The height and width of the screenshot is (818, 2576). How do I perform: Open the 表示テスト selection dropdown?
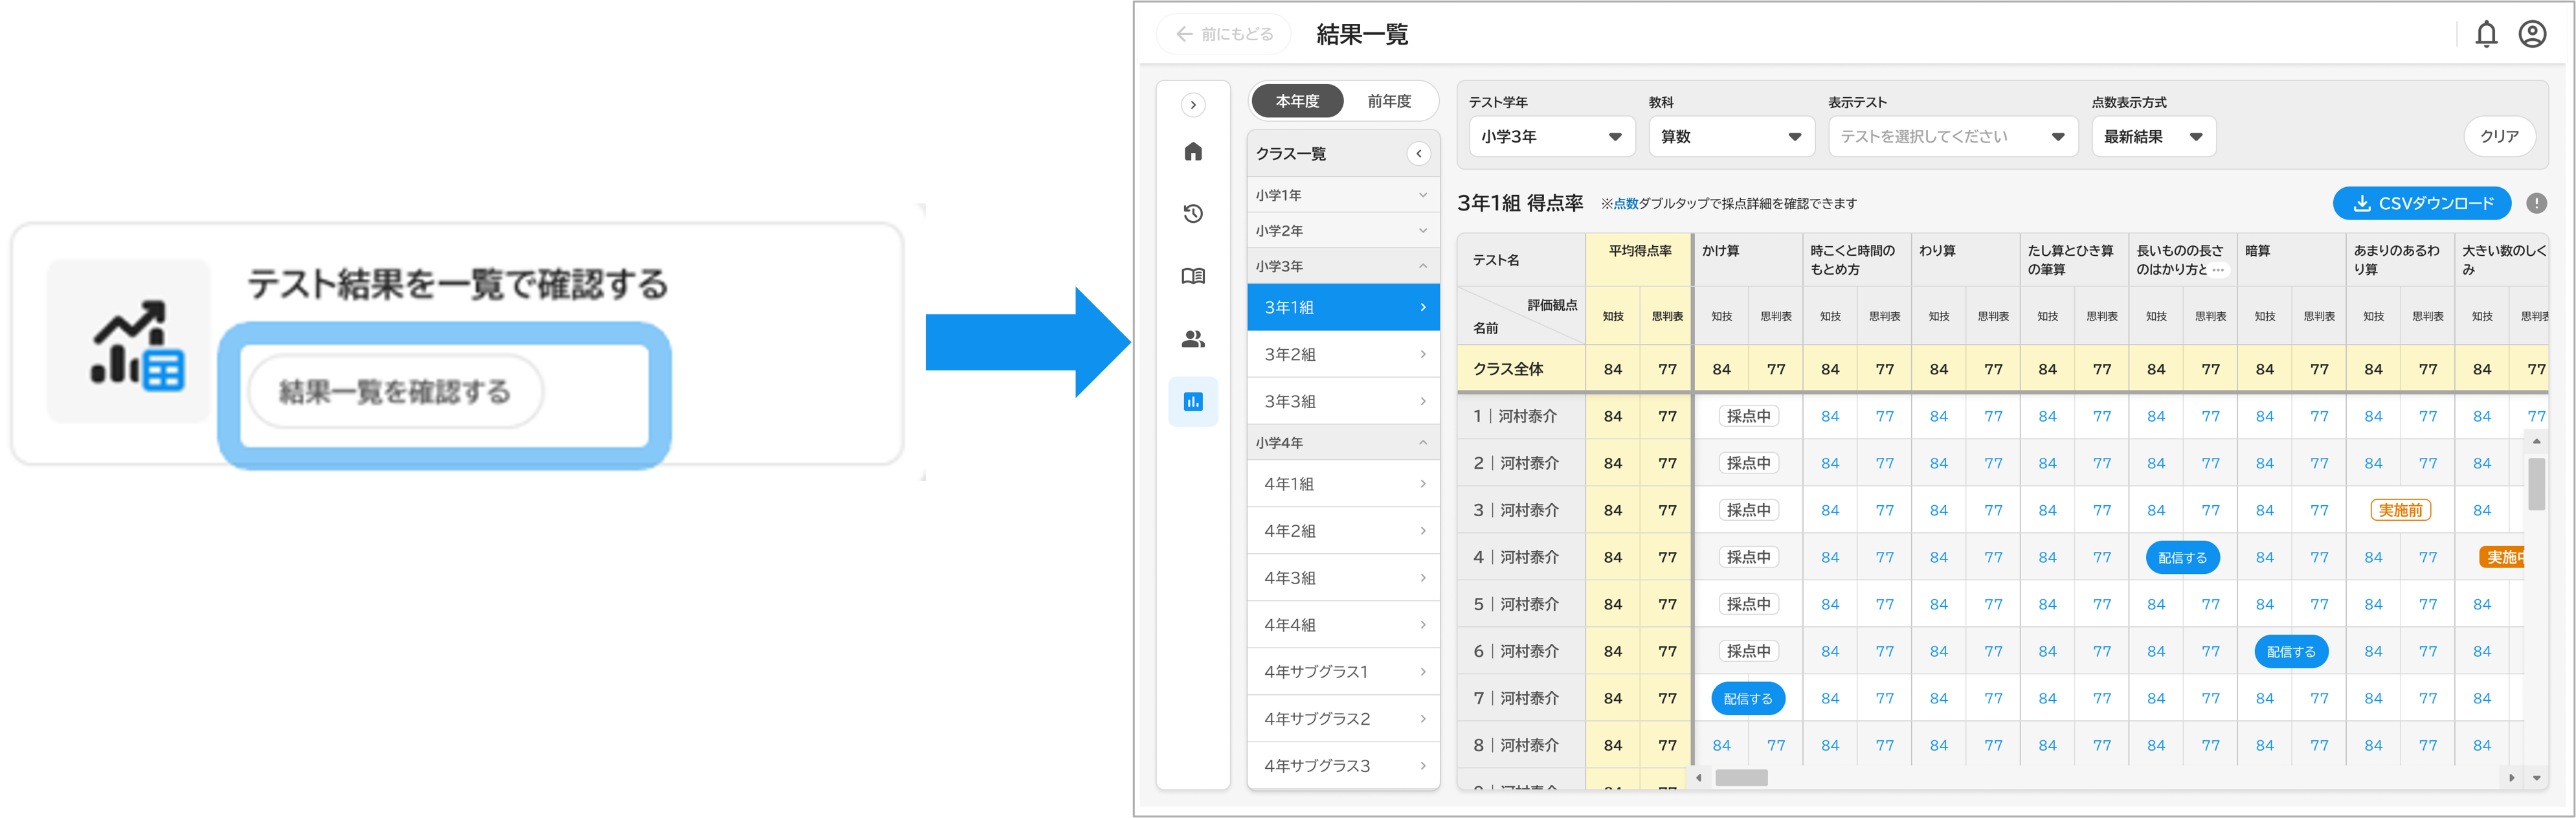tap(1952, 136)
